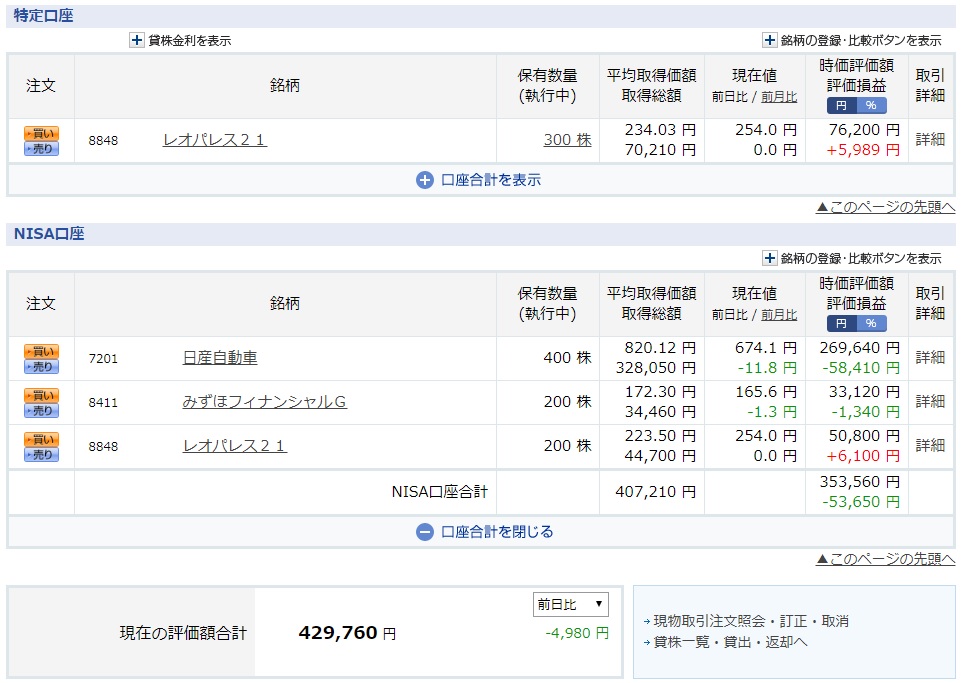This screenshot has height=683, width=965.
Task: Open 日産自動車 stock link
Action: coord(220,357)
